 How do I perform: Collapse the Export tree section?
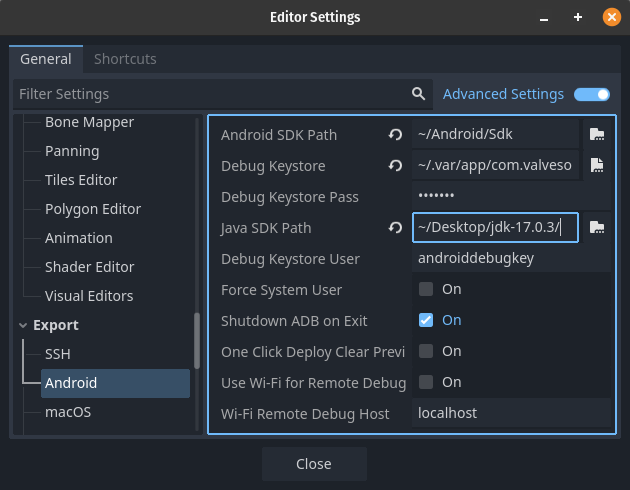[24, 325]
